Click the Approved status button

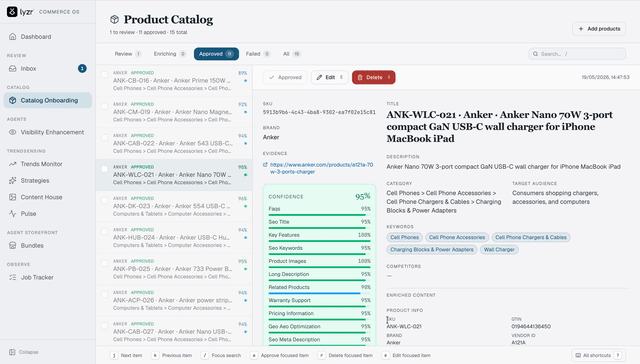pos(285,78)
